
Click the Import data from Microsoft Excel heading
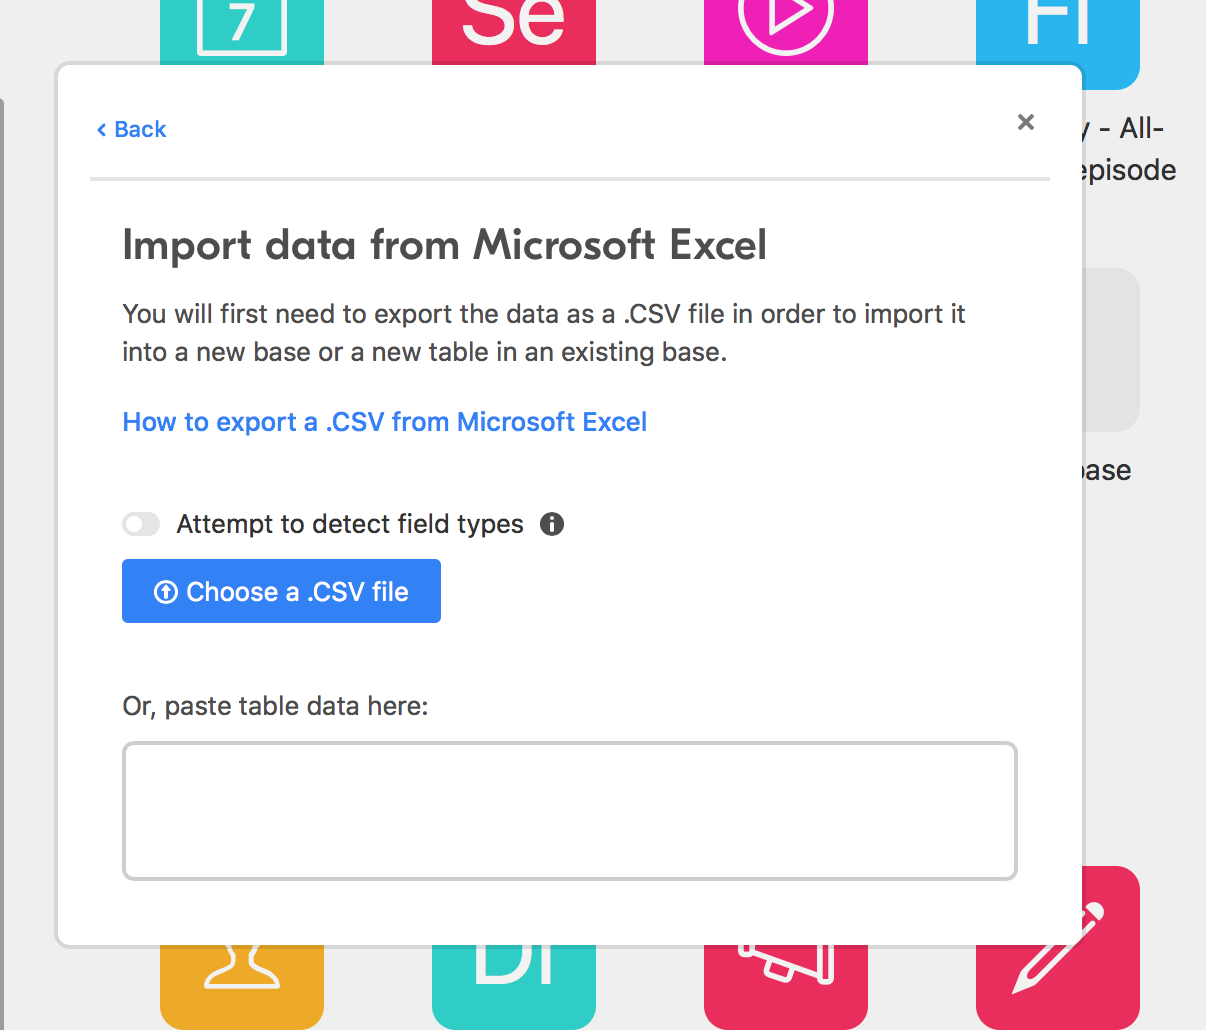pyautogui.click(x=445, y=245)
